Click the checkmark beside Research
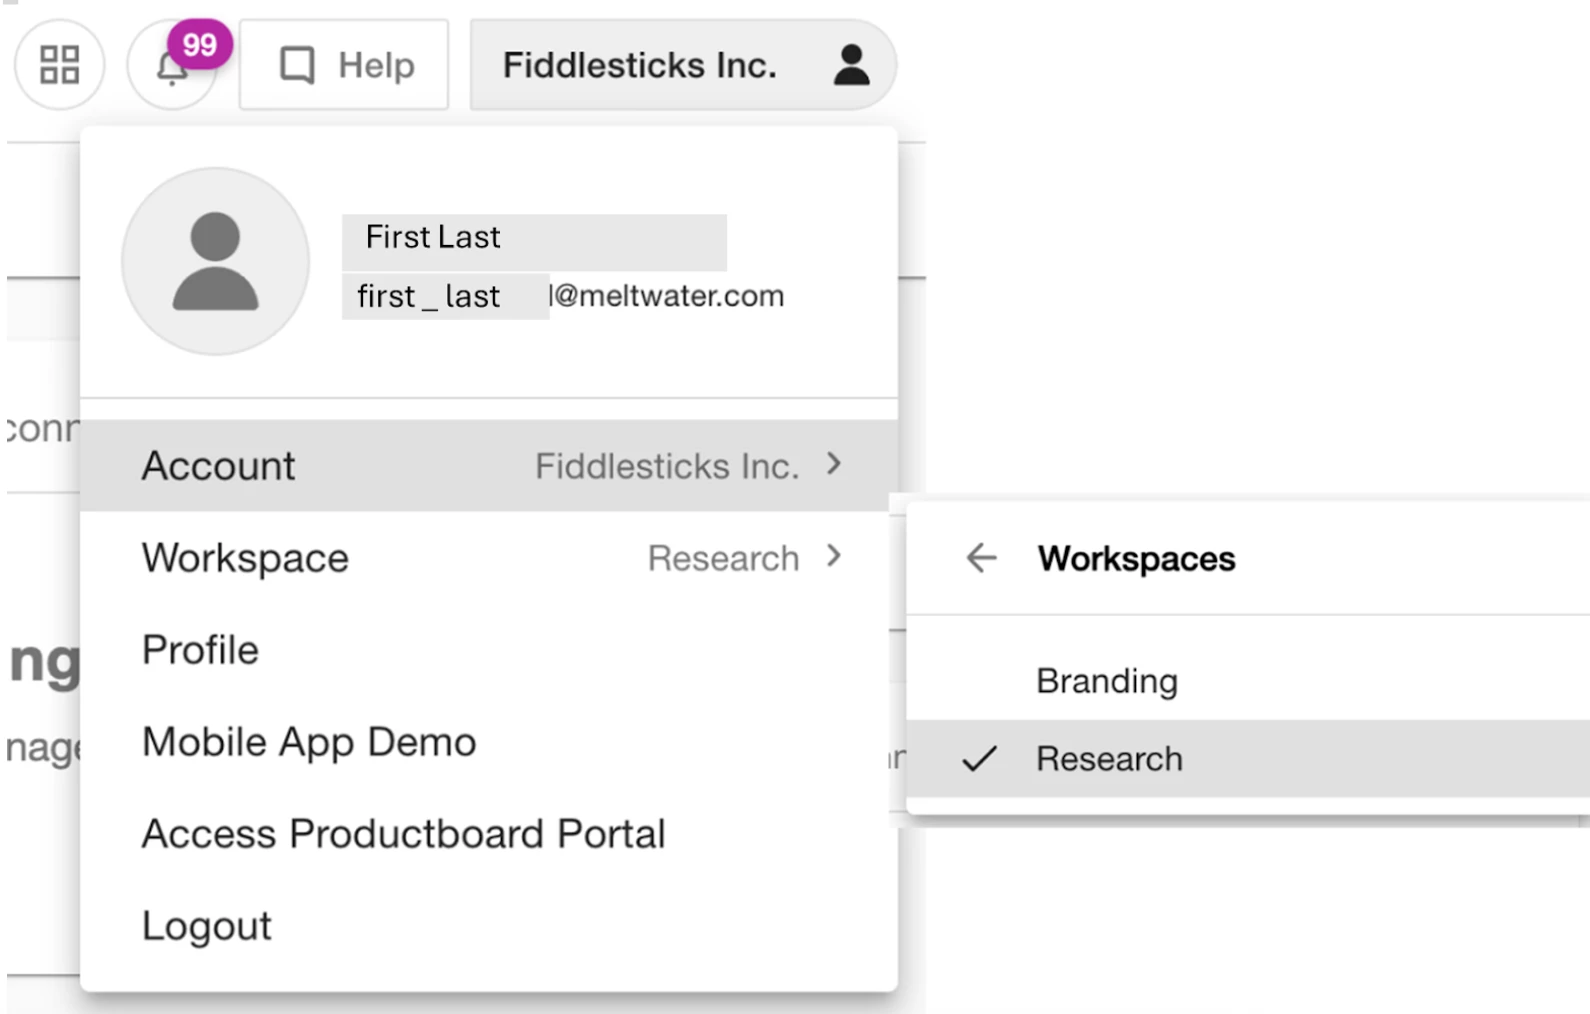 pos(980,759)
